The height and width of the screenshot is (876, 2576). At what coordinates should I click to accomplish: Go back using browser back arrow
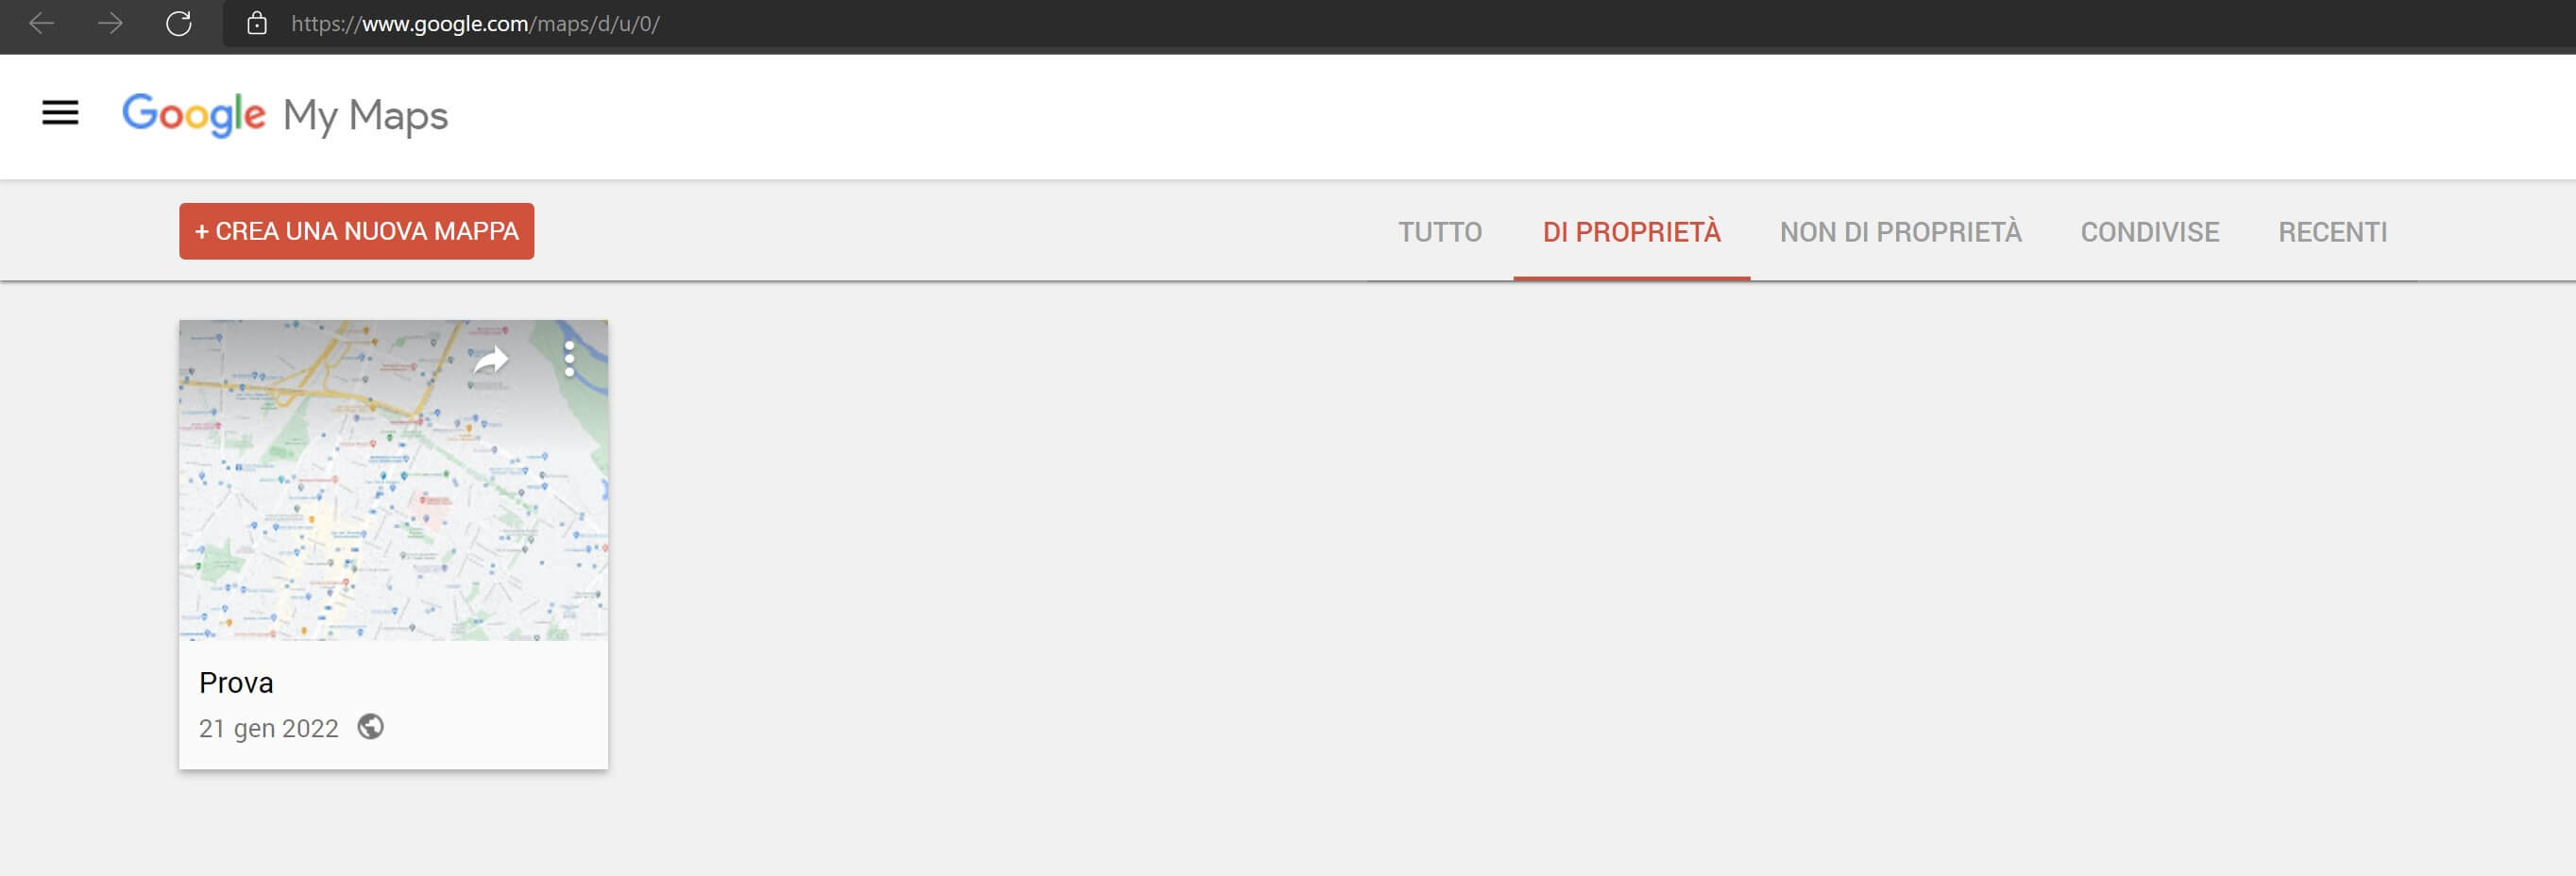click(x=41, y=23)
